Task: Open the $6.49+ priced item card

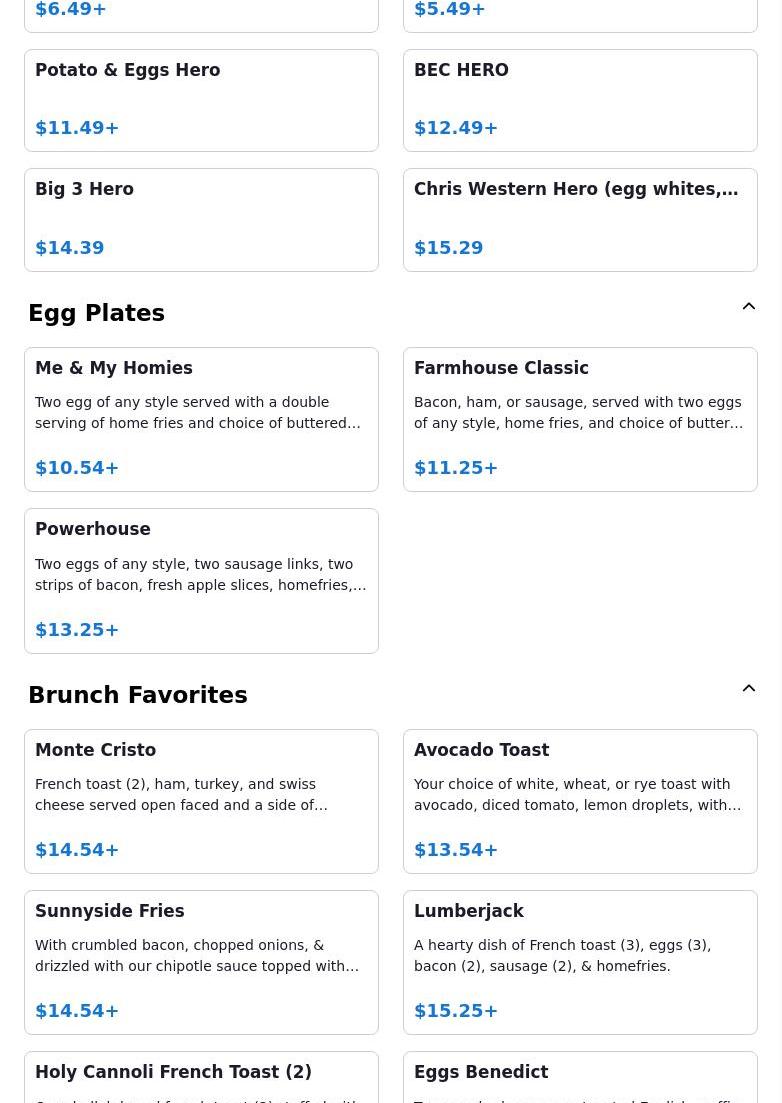Action: [201, 12]
